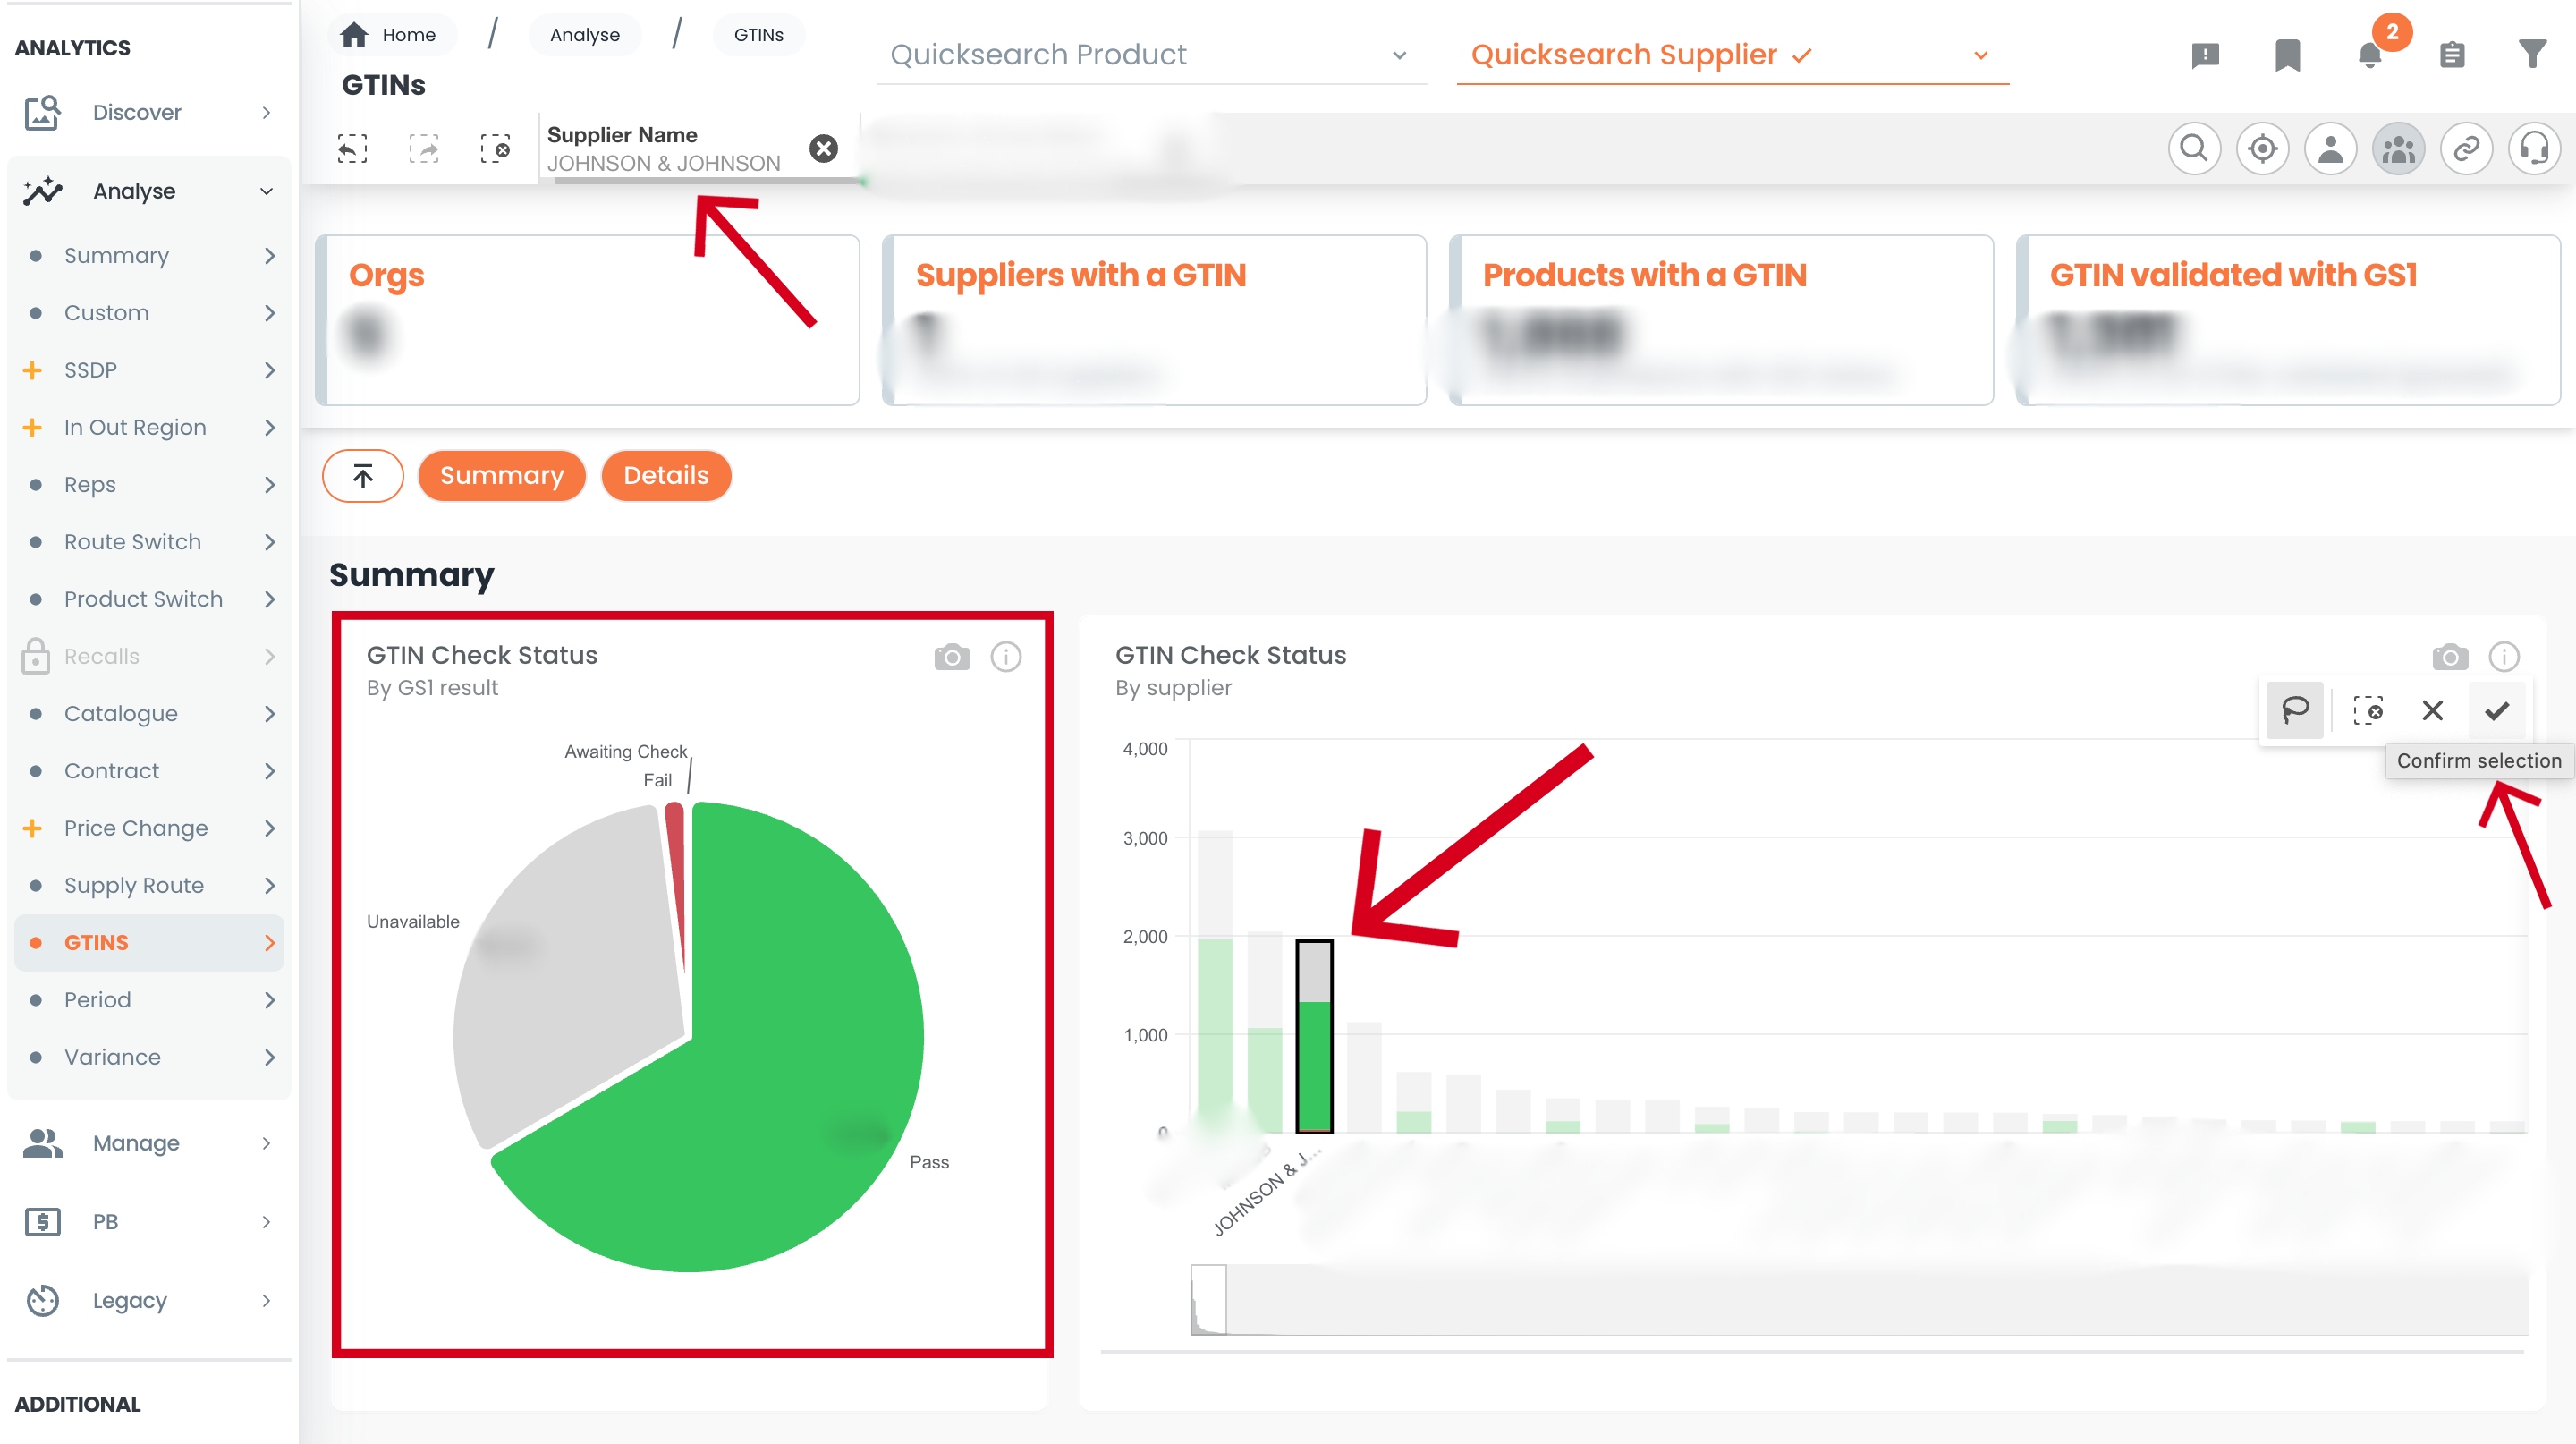2576x1444 pixels.
Task: Open the In Out Region sidebar item
Action: (x=148, y=428)
